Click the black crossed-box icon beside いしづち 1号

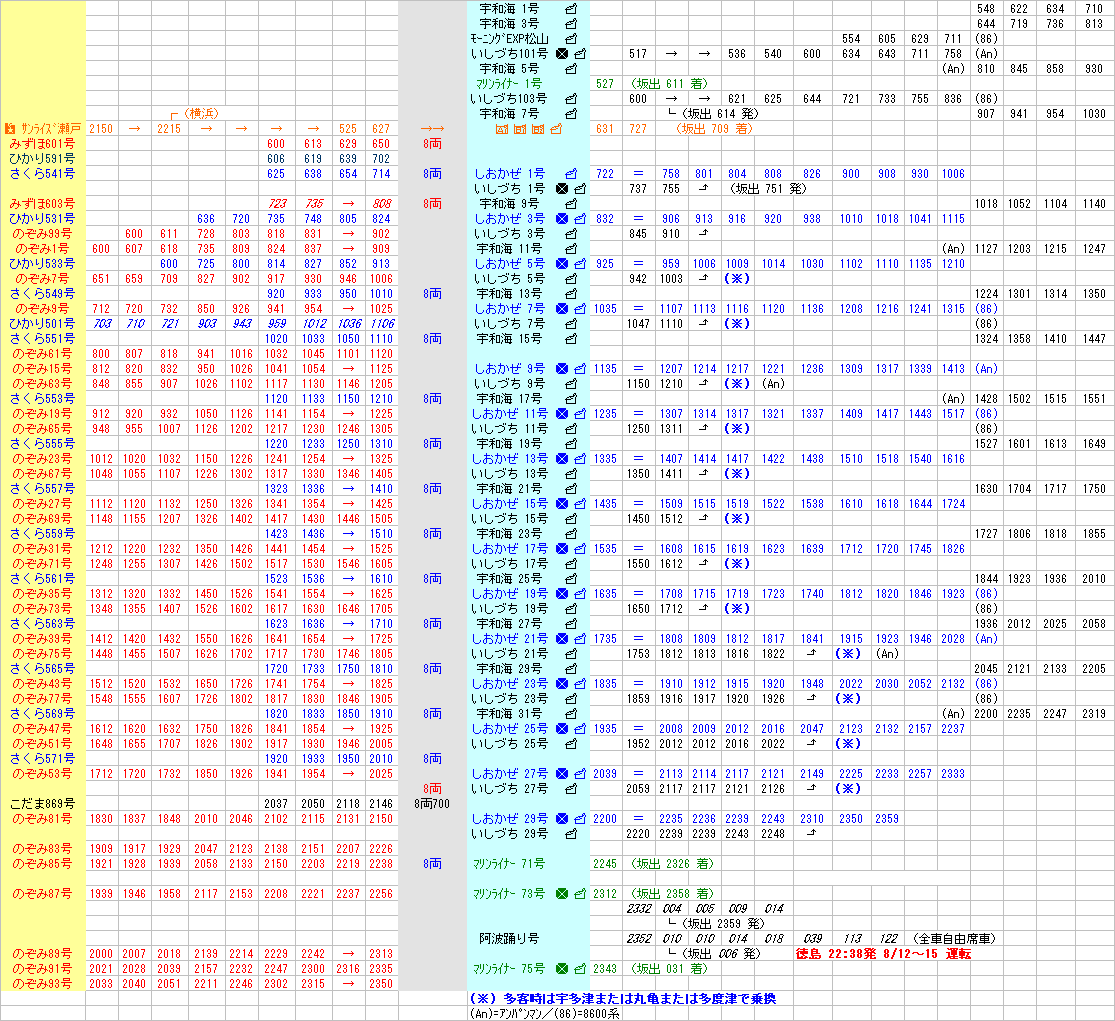562,189
